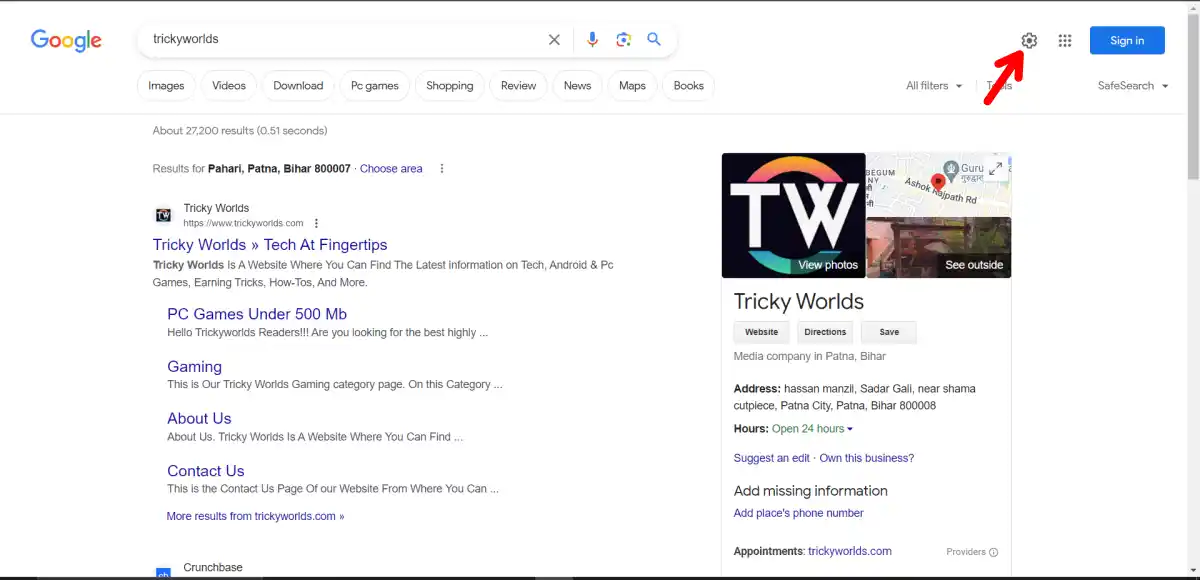Switch to the Images tab

pos(166,86)
